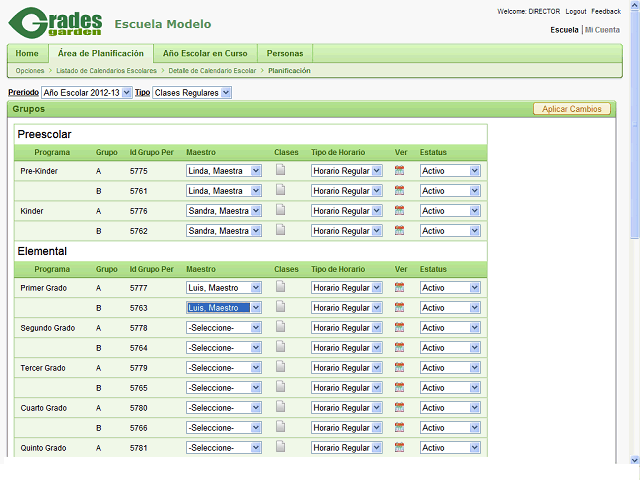Click the Elemental section heading
This screenshot has width=640, height=480.
[42, 251]
